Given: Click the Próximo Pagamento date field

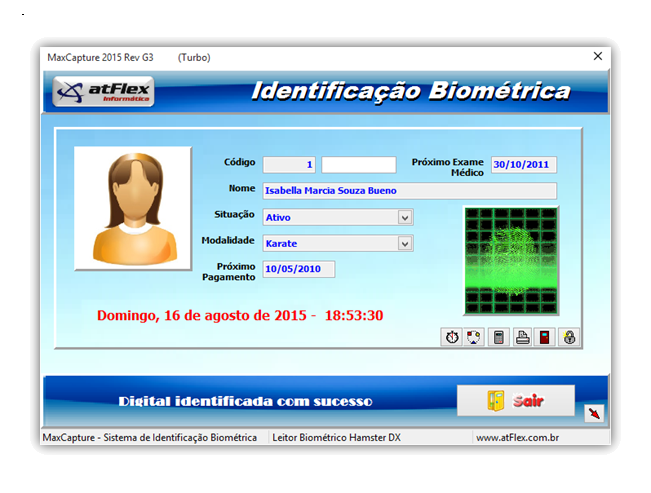Looking at the screenshot, I should pyautogui.click(x=298, y=269).
